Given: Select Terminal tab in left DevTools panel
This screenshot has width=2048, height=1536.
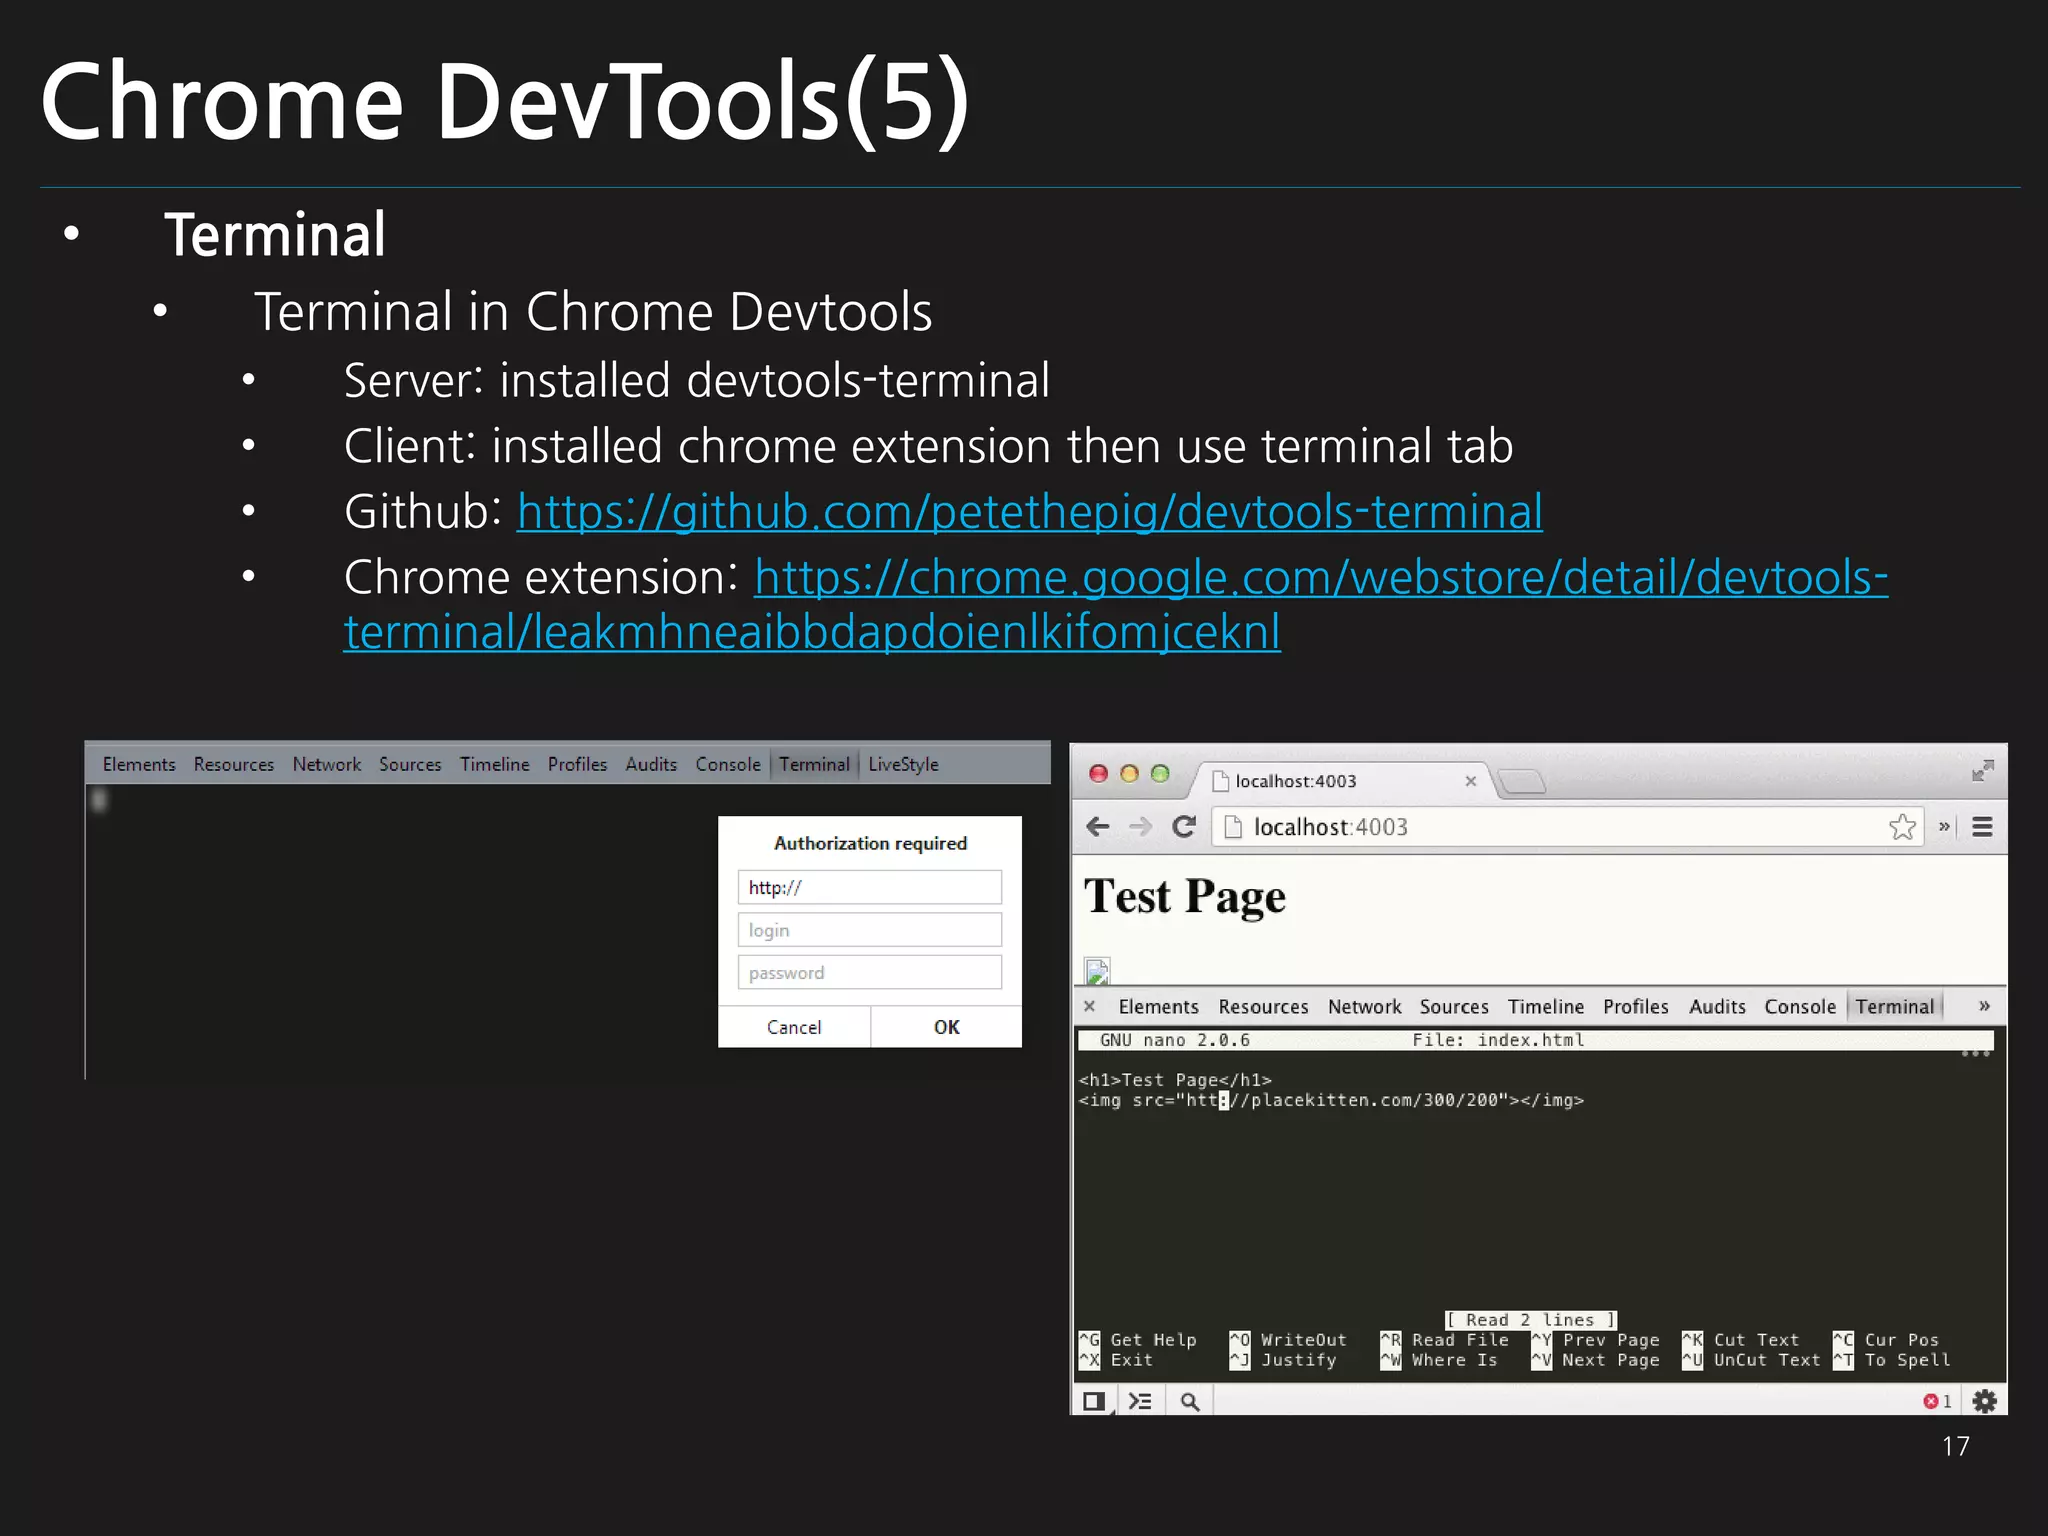Looking at the screenshot, I should tap(814, 764).
